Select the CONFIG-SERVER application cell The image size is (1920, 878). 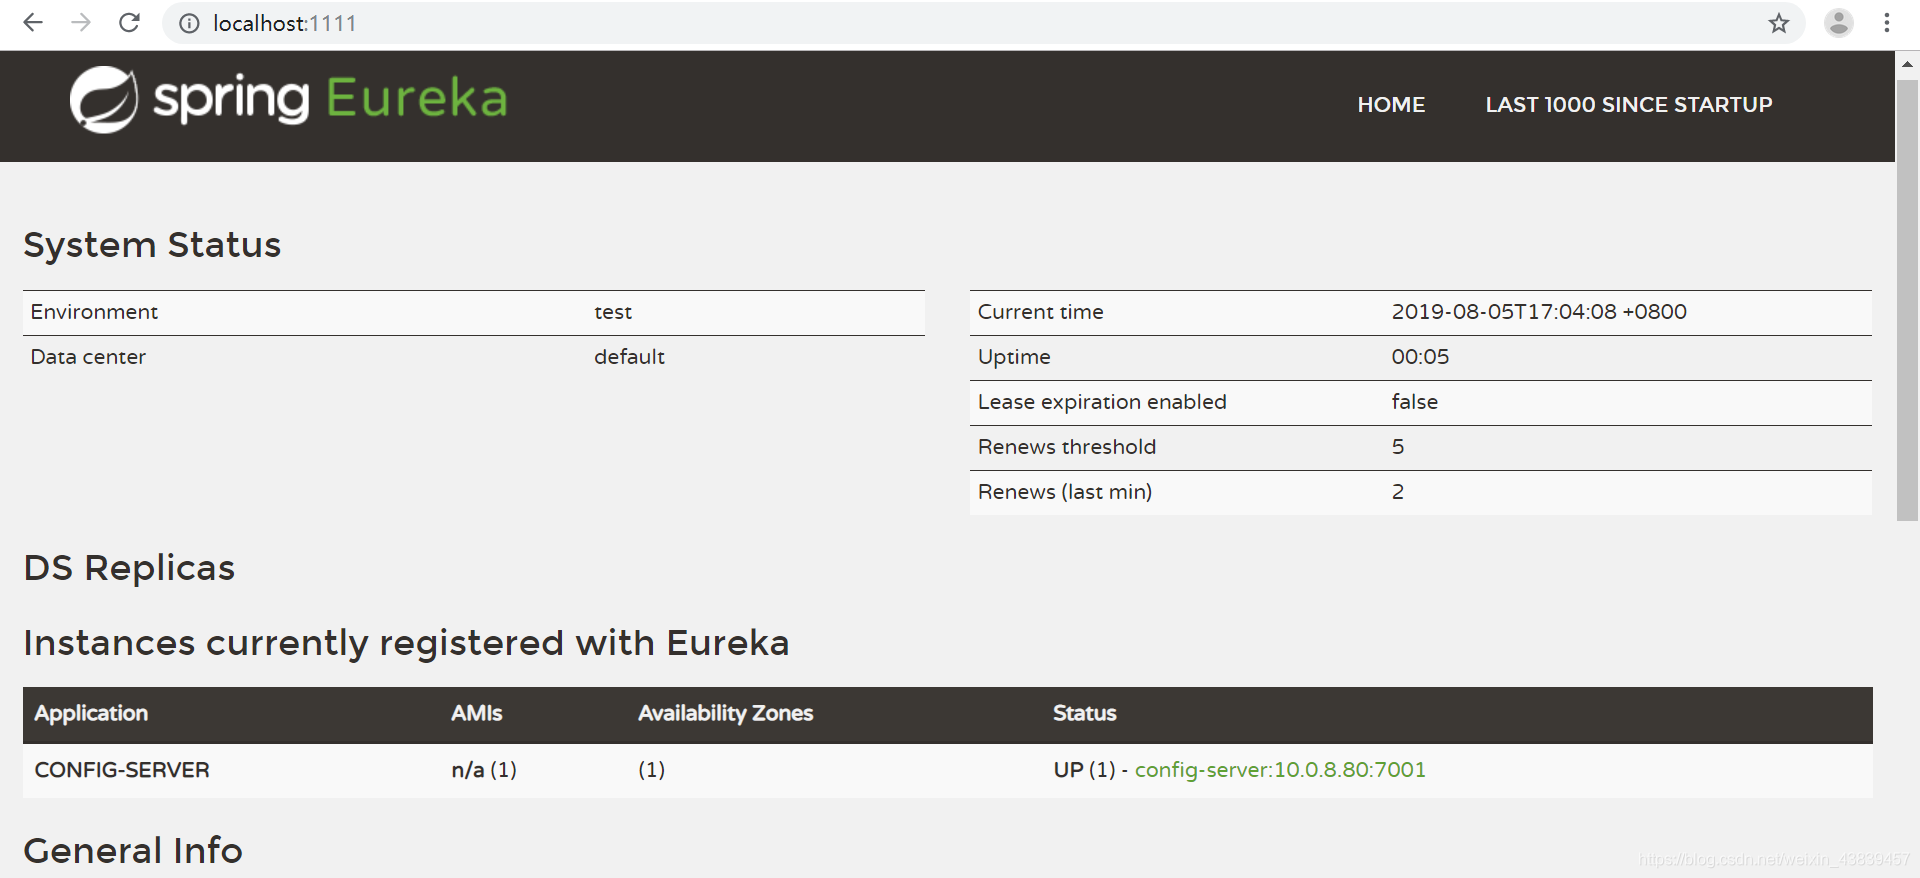click(x=122, y=770)
